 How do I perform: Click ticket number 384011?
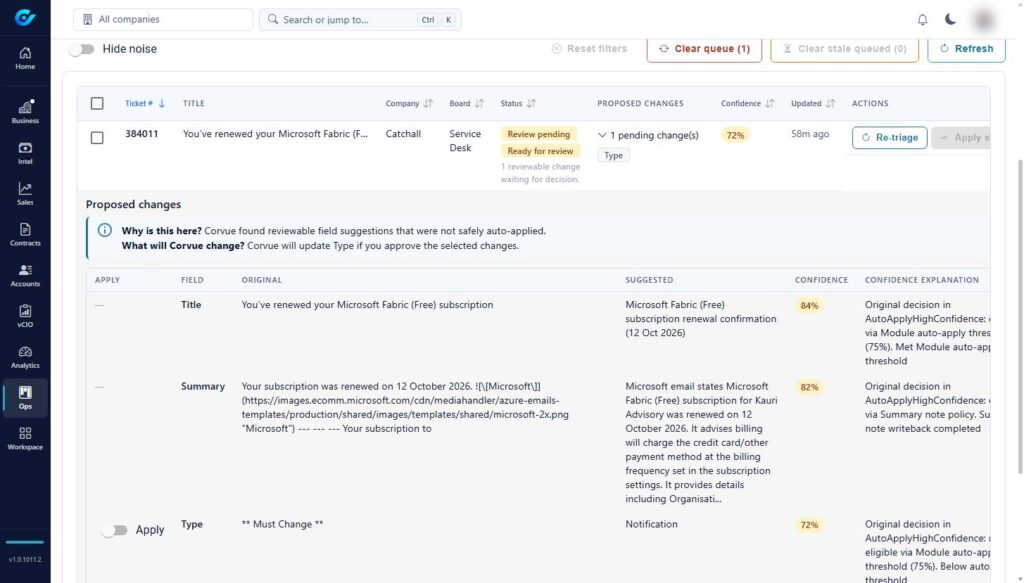142,134
